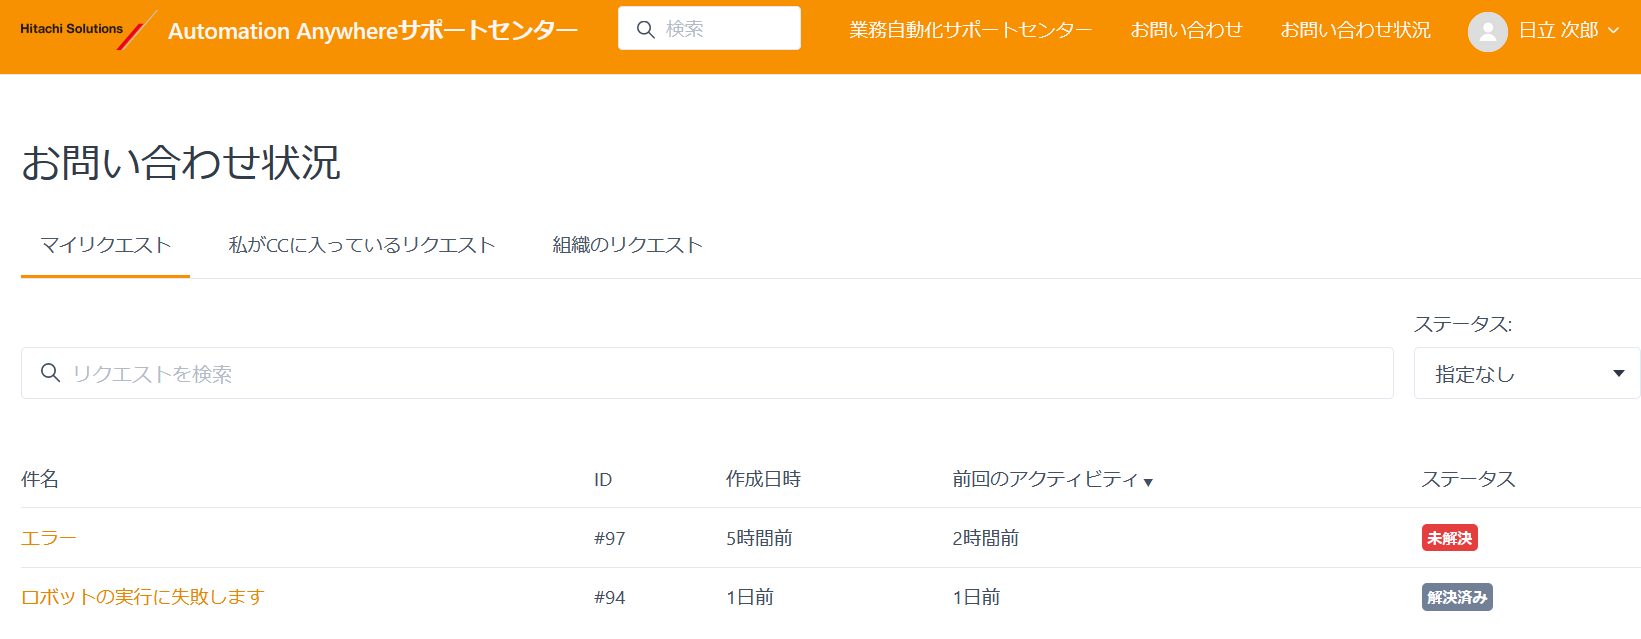Click the user avatar icon

point(1487,31)
